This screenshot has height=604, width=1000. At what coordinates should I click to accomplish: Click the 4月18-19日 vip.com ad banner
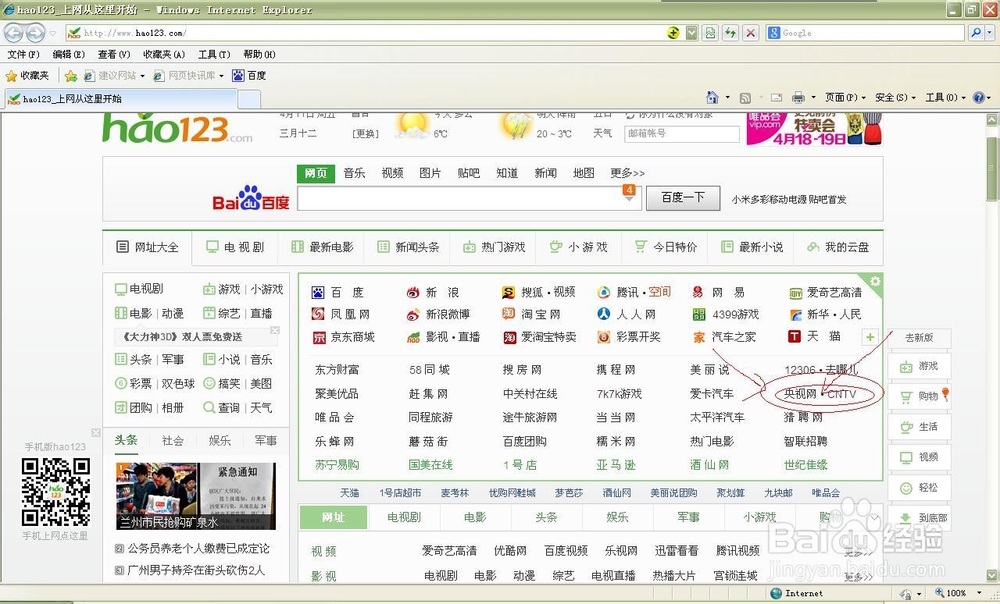point(815,129)
